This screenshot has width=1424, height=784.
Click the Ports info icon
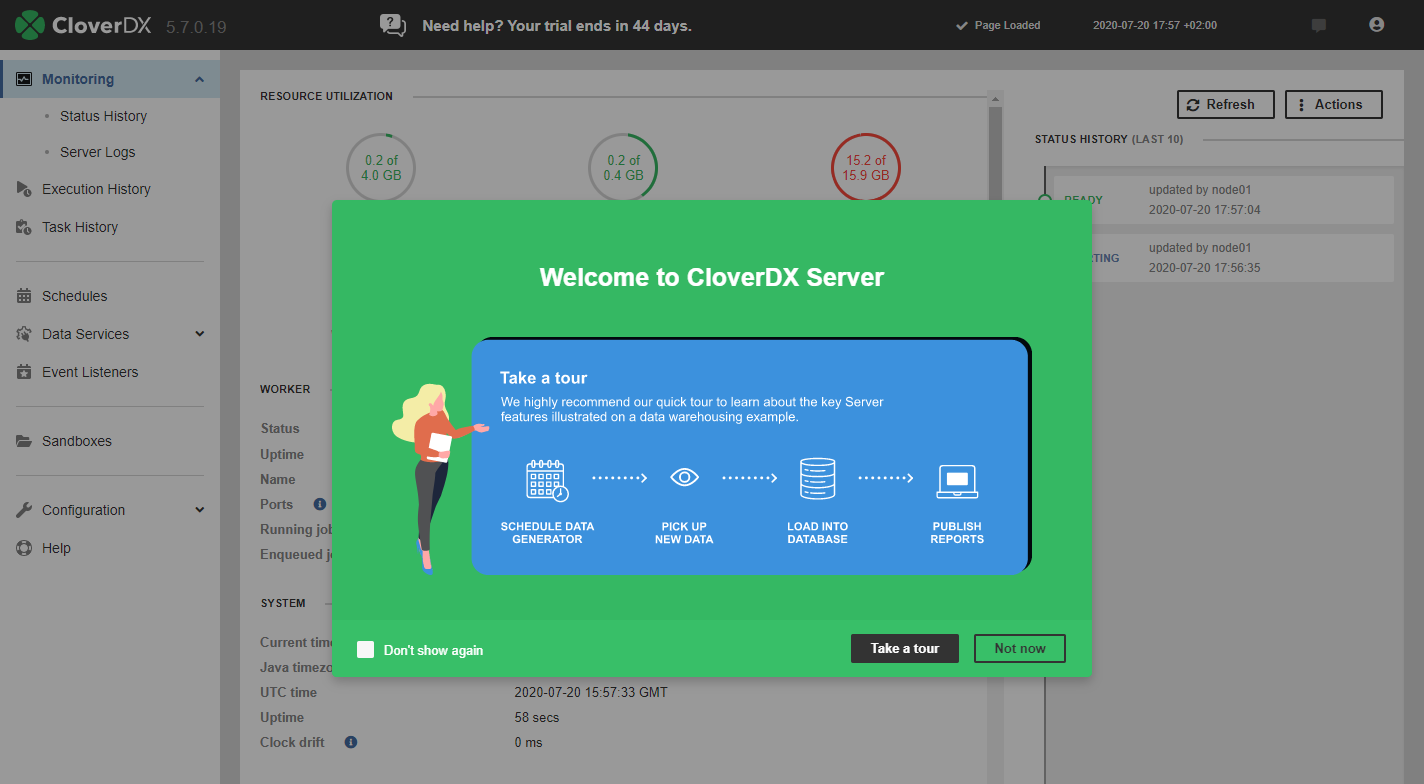pyautogui.click(x=320, y=504)
